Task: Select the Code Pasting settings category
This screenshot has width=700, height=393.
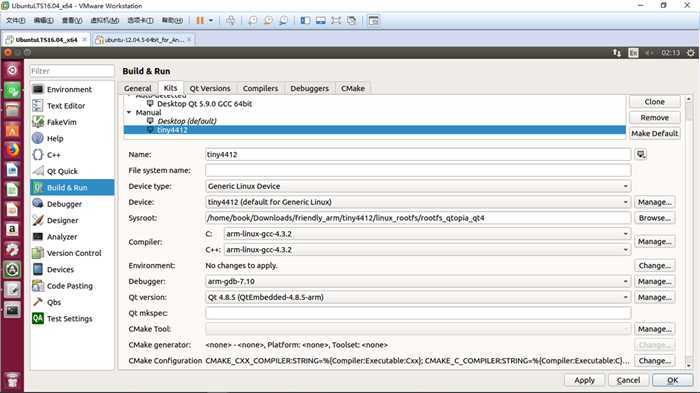Action: [x=72, y=286]
